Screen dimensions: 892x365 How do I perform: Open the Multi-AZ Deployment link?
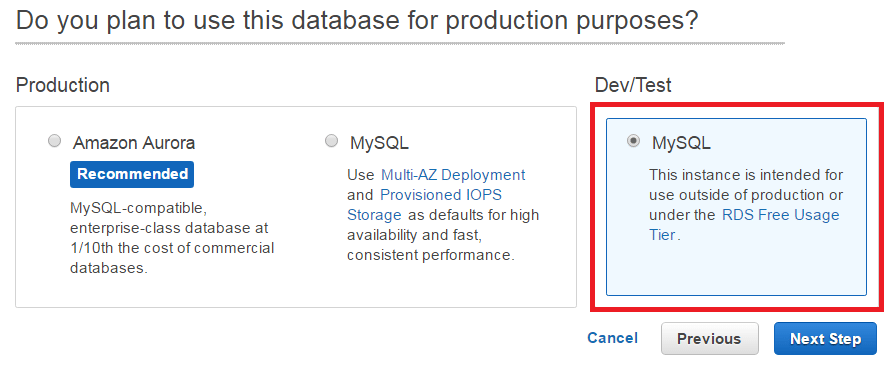(453, 175)
